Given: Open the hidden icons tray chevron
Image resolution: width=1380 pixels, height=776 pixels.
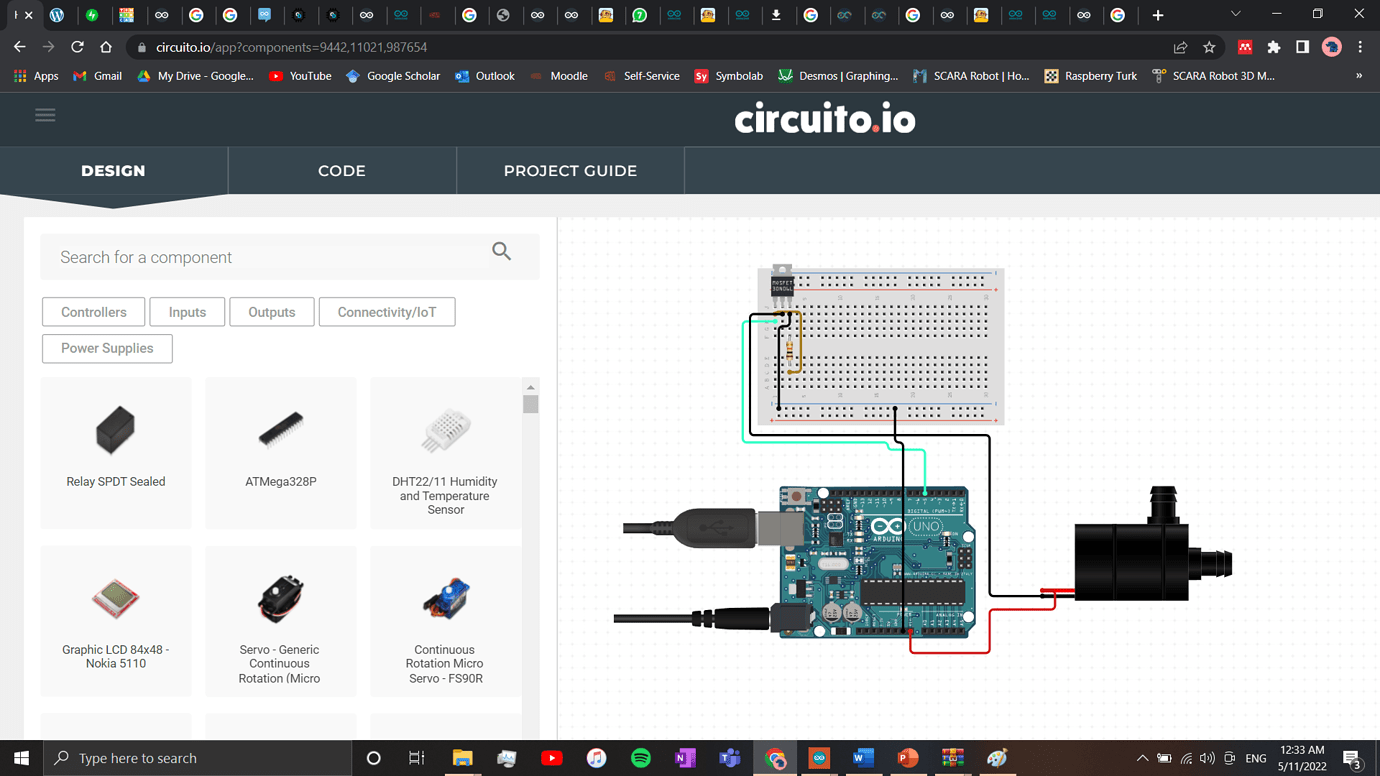Looking at the screenshot, I should [1141, 757].
